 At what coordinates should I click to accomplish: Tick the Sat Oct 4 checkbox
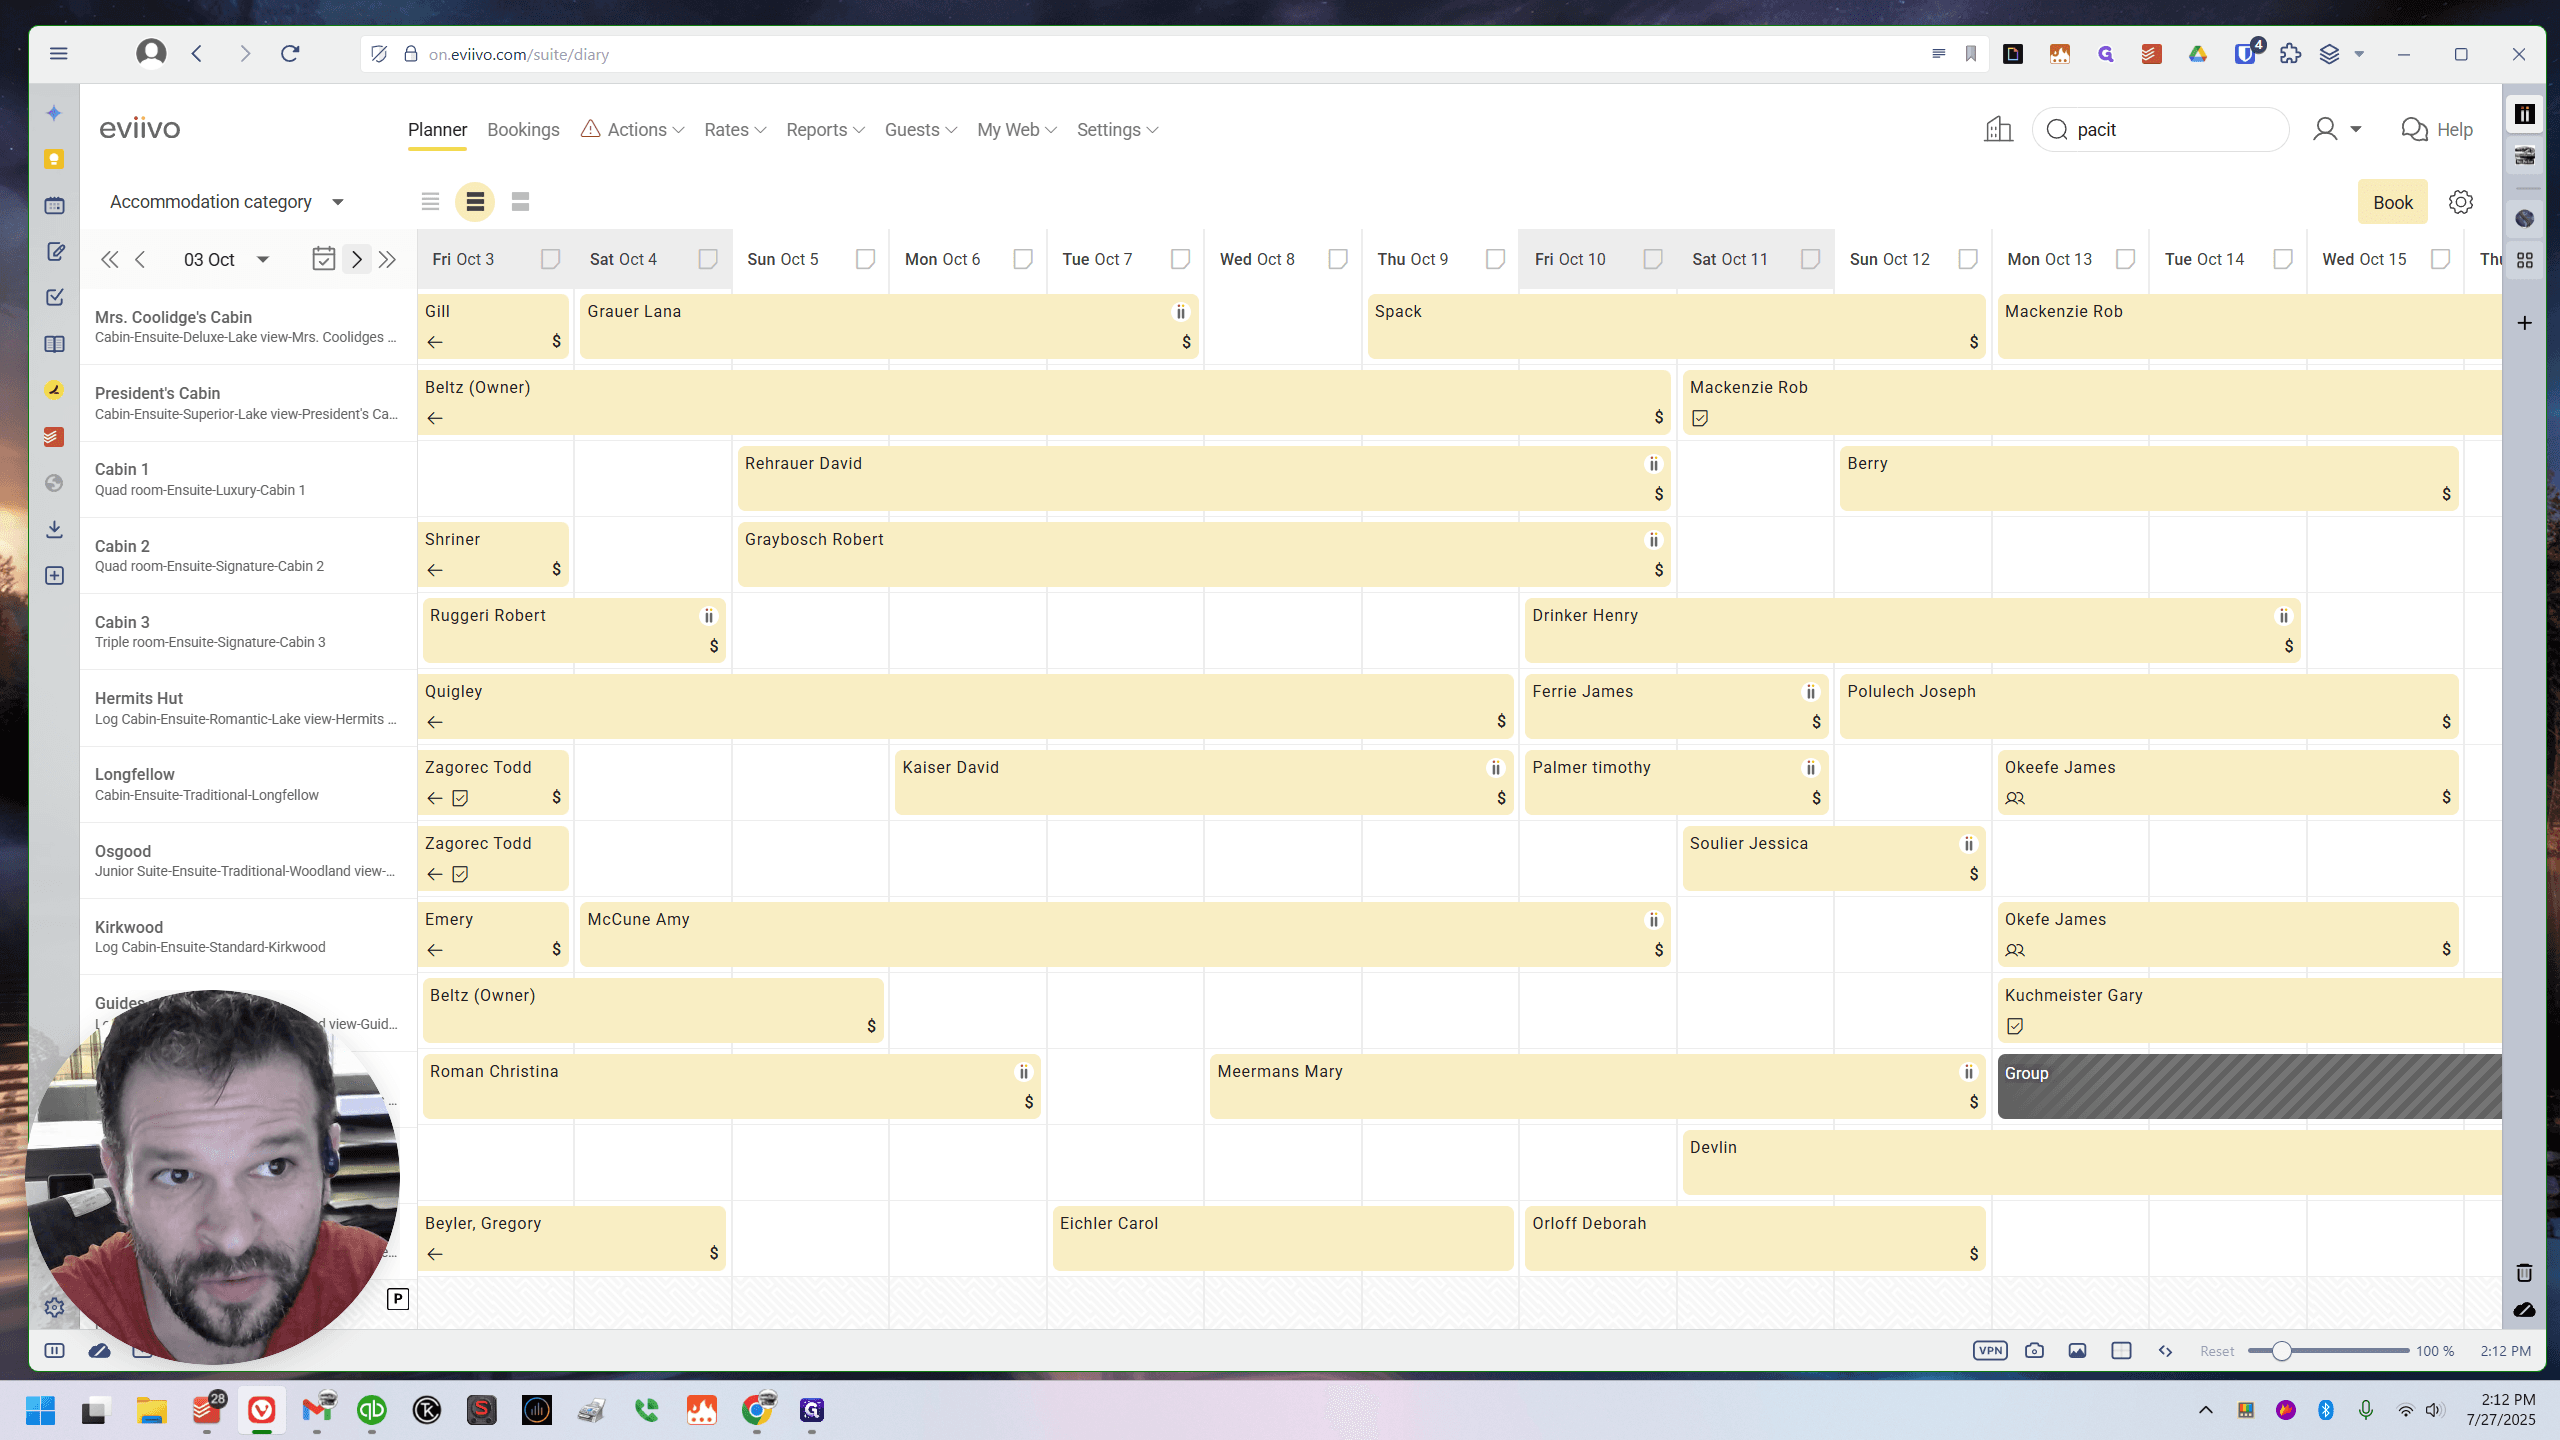coord(708,259)
